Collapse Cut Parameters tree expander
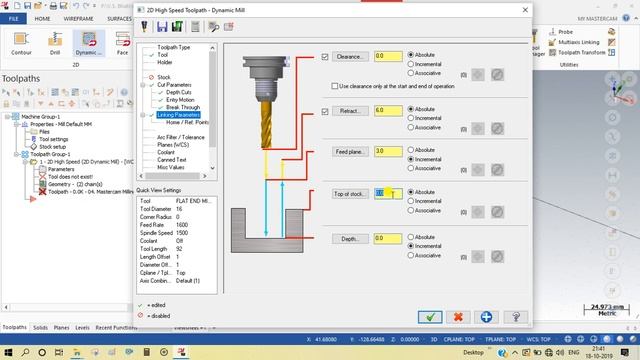This screenshot has height=360, width=640. click(143, 85)
